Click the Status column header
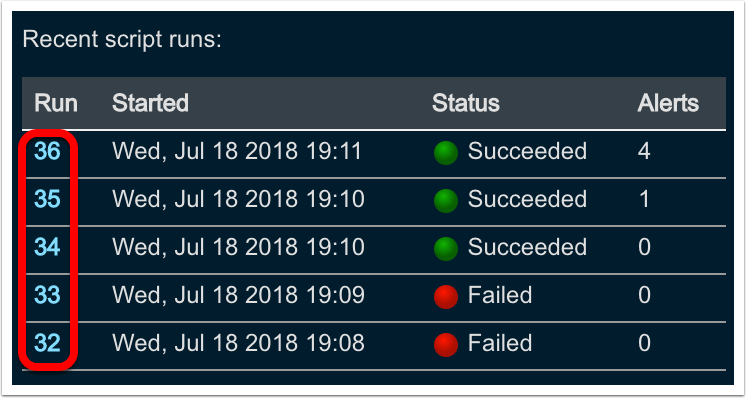 tap(466, 103)
